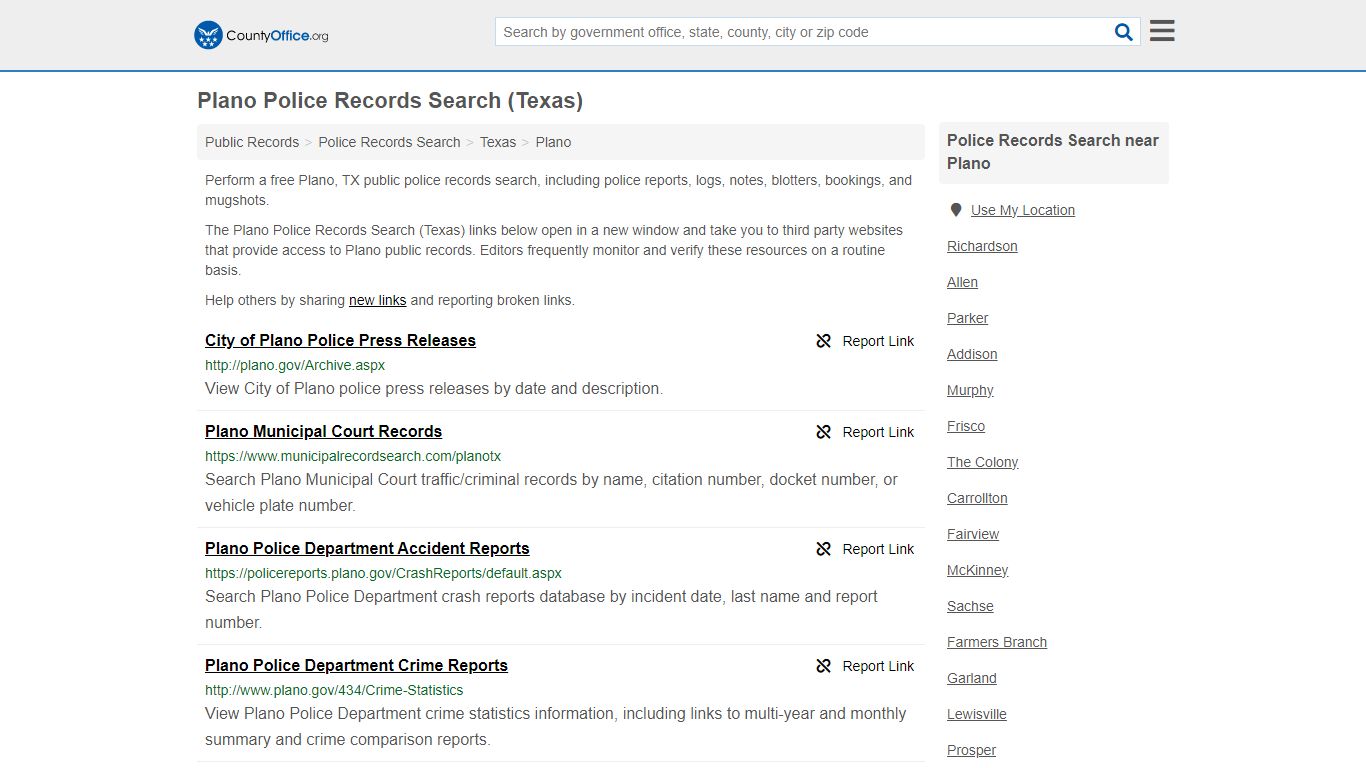Go to McKinney police records
This screenshot has height=768, width=1366.
coord(977,570)
